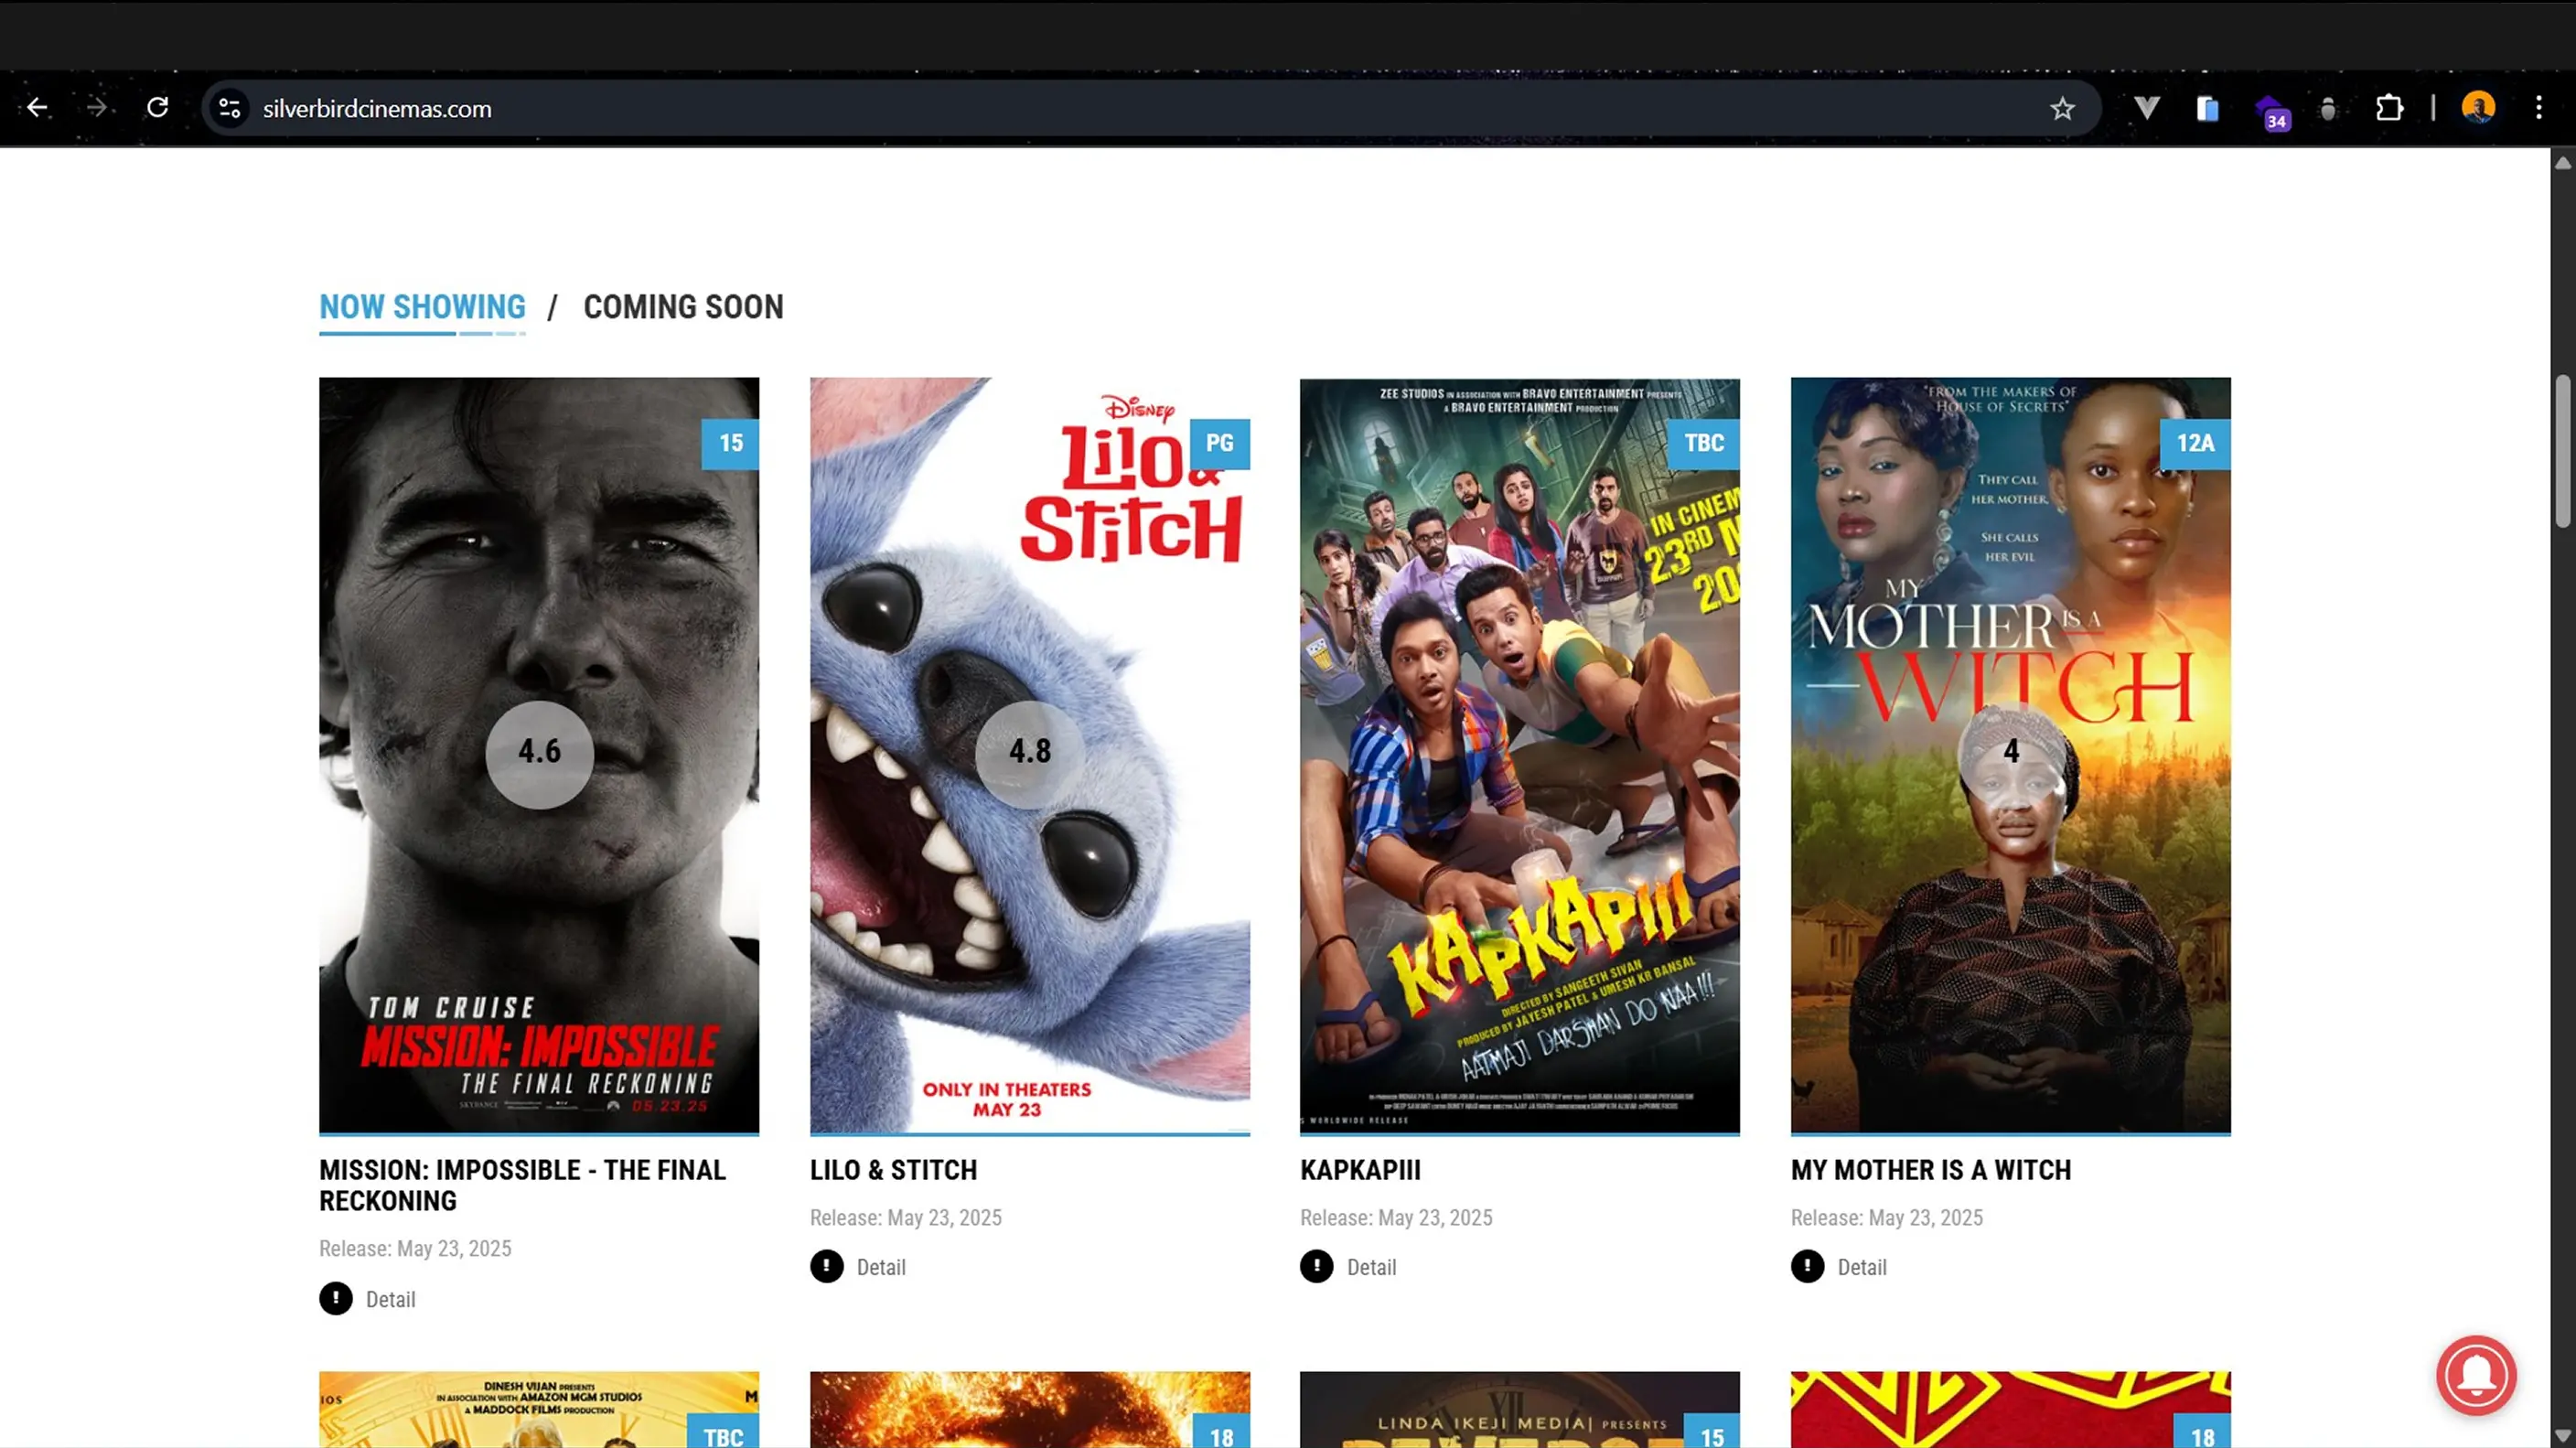The height and width of the screenshot is (1448, 2576).
Task: Open Detail link for My Mother Is A Witch
Action: click(x=1862, y=1267)
